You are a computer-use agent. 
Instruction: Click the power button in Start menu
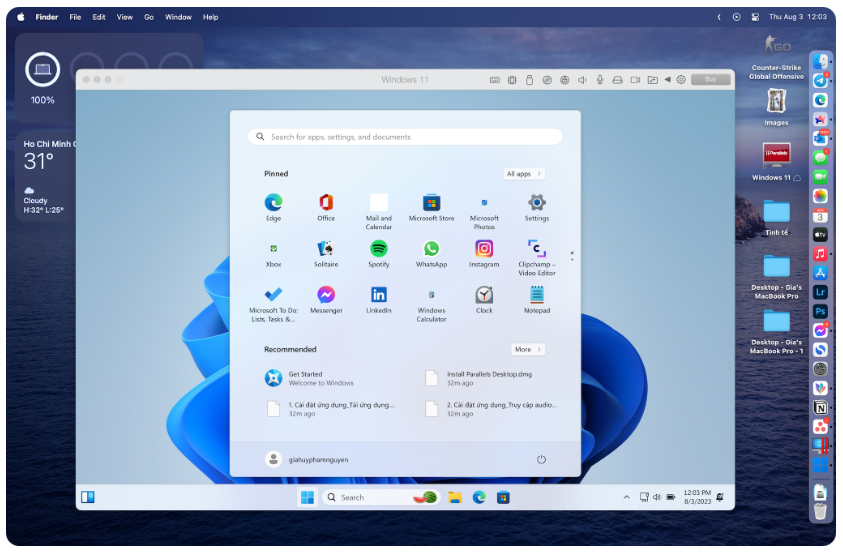541,459
